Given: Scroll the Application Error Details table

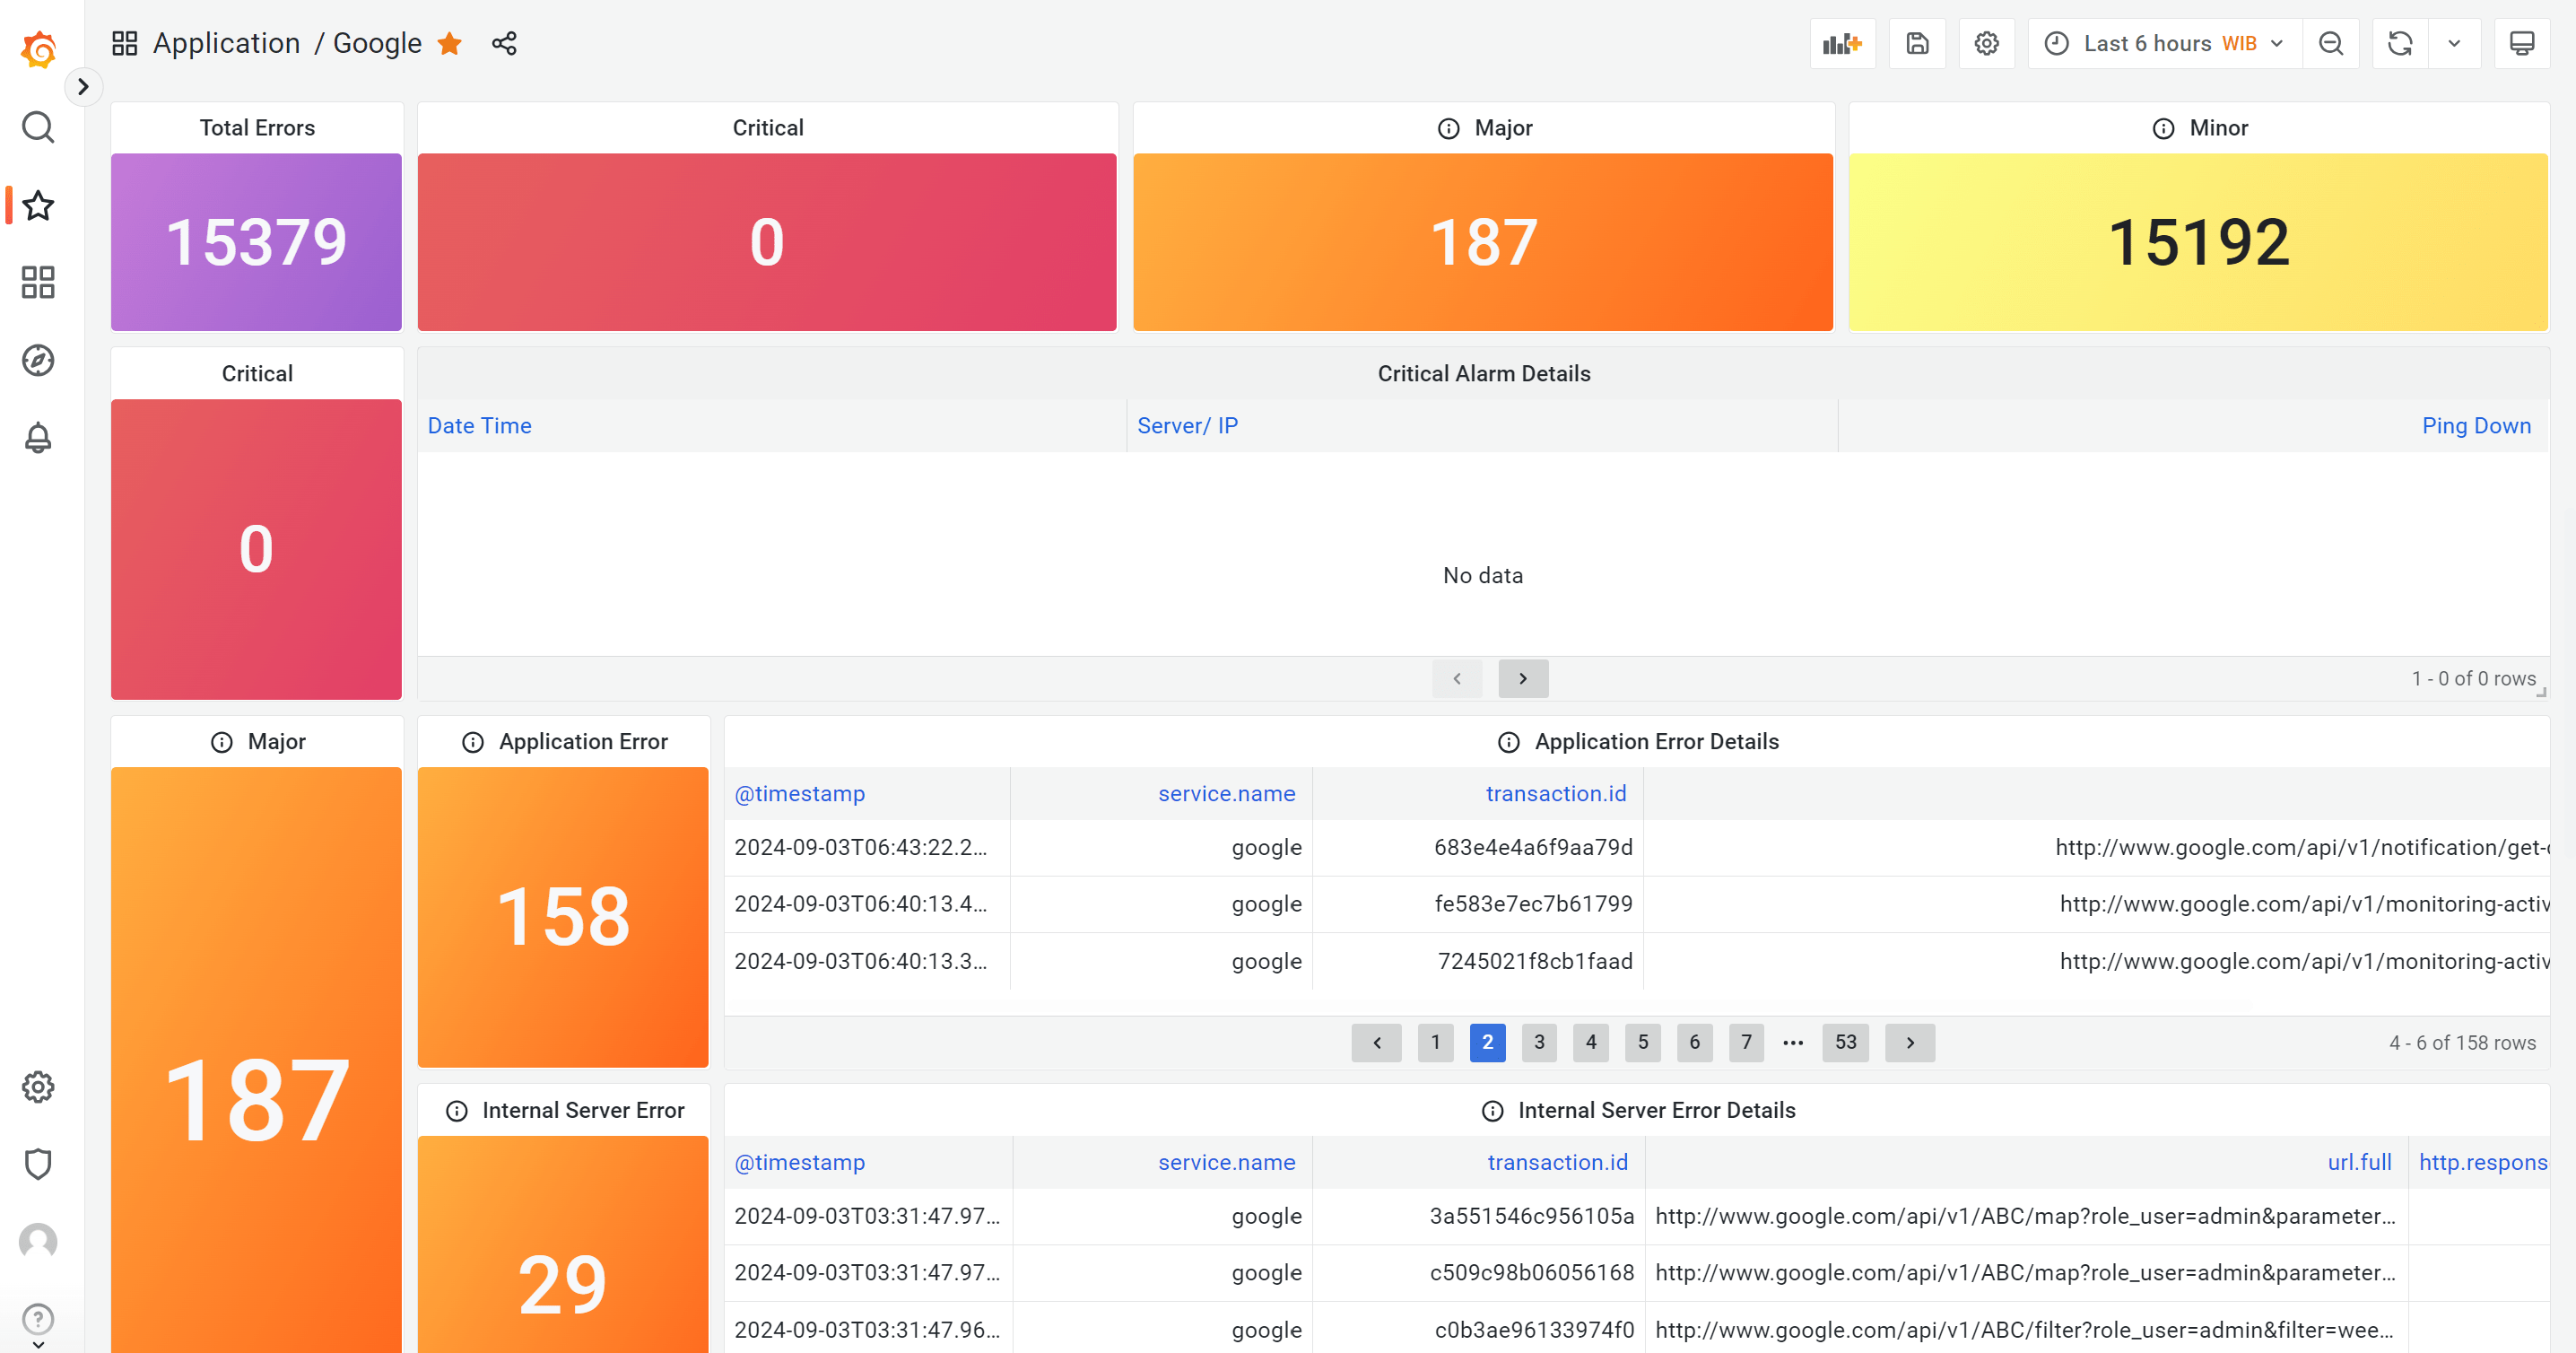Looking at the screenshot, I should point(1910,1041).
